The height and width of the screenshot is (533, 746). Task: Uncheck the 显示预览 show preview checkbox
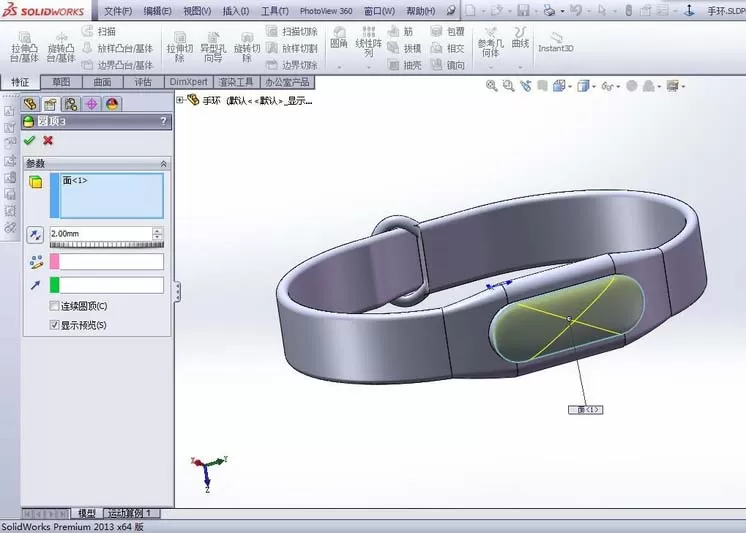(54, 325)
